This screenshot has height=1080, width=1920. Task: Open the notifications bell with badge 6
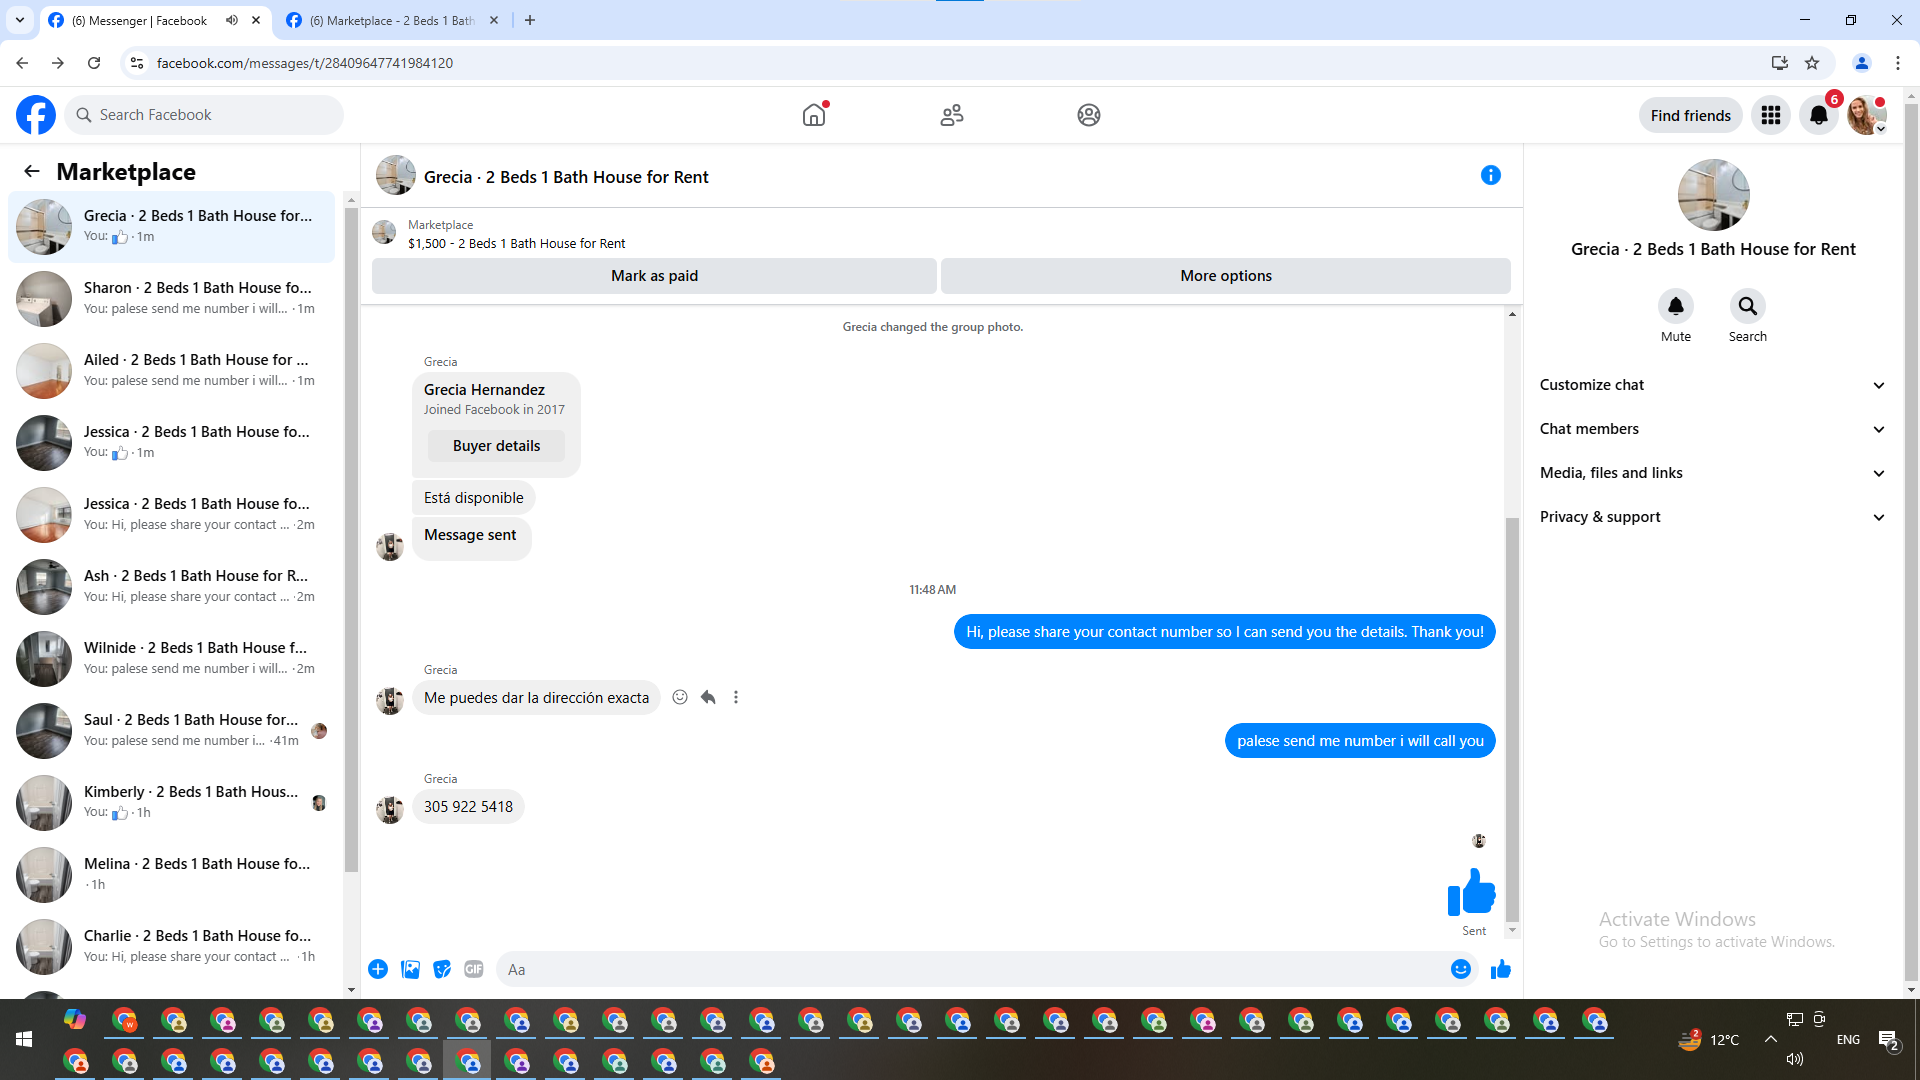click(1819, 115)
